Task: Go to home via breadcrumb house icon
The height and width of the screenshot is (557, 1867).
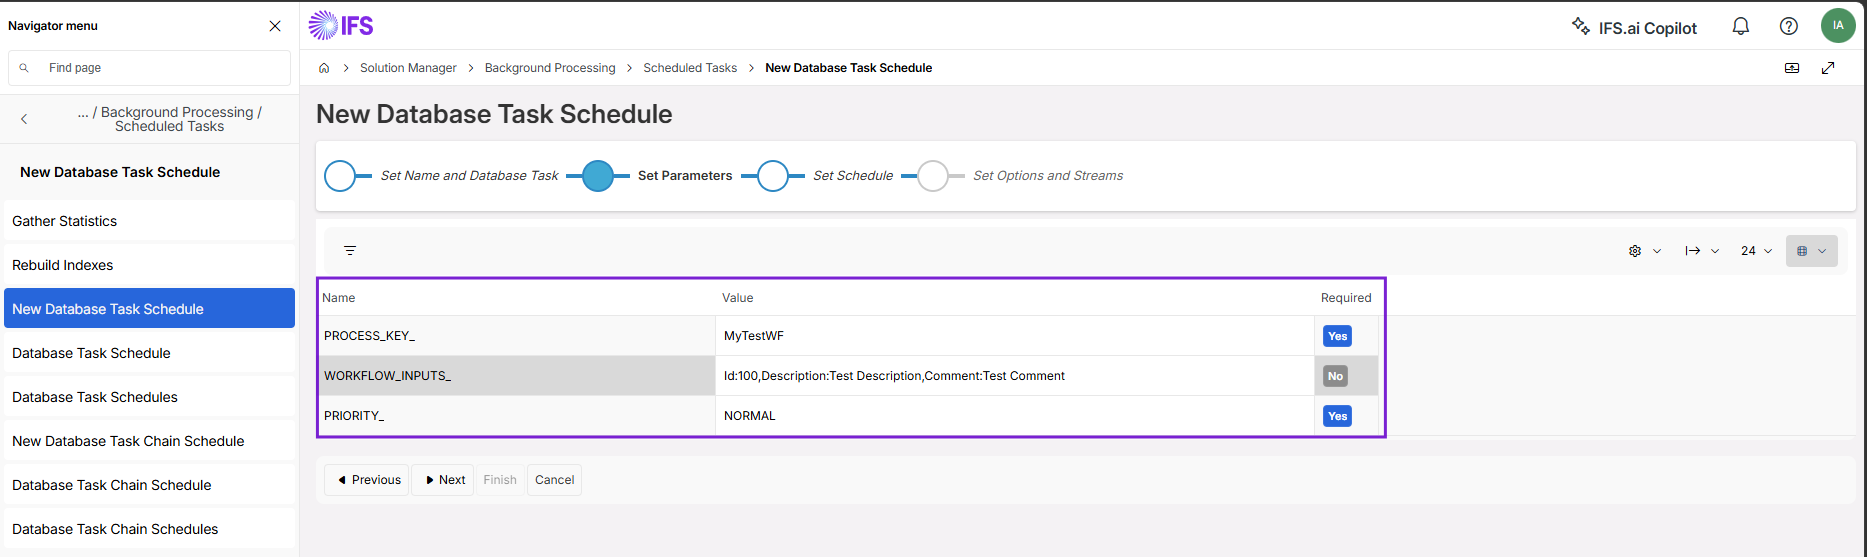Action: click(x=324, y=68)
